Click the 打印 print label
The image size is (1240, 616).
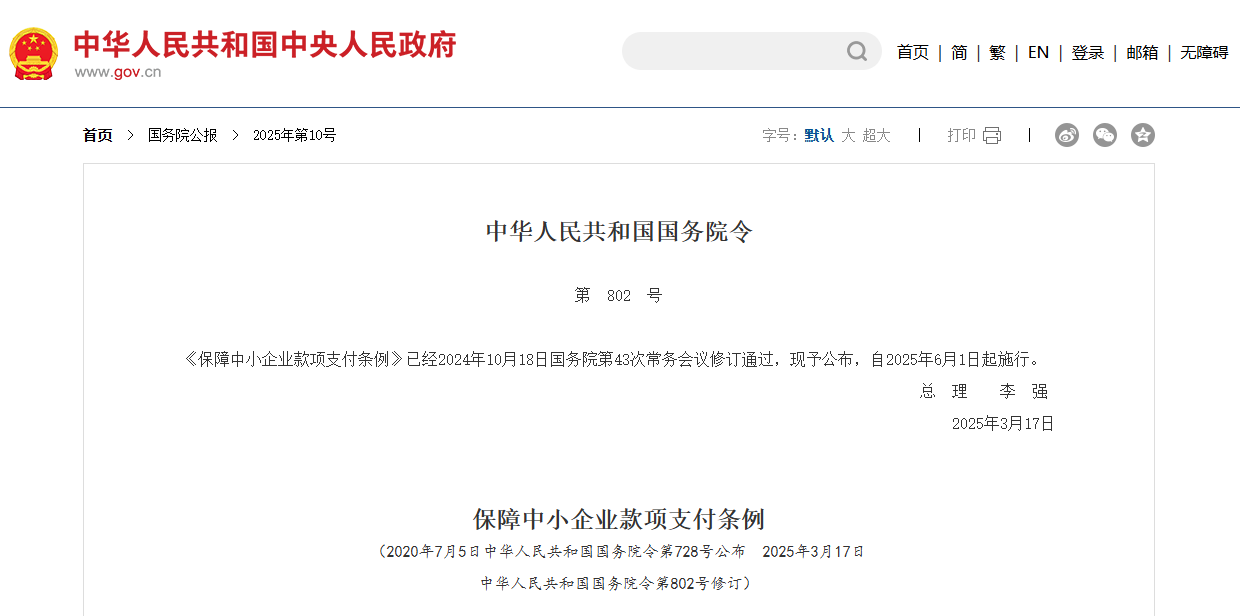click(x=961, y=135)
